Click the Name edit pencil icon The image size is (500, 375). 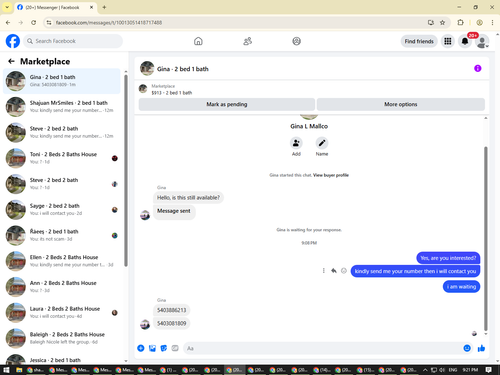322,143
